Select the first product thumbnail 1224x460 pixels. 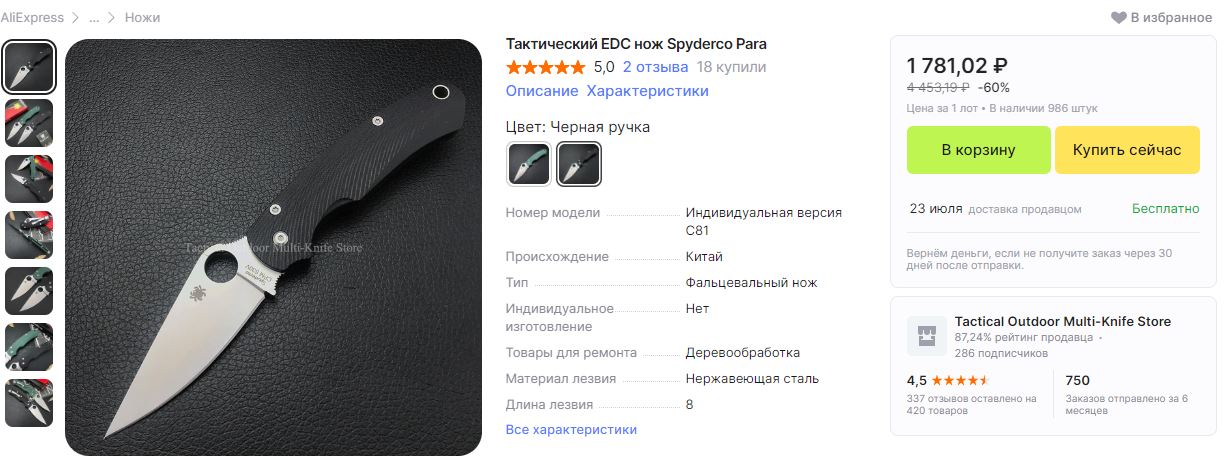pyautogui.click(x=29, y=66)
